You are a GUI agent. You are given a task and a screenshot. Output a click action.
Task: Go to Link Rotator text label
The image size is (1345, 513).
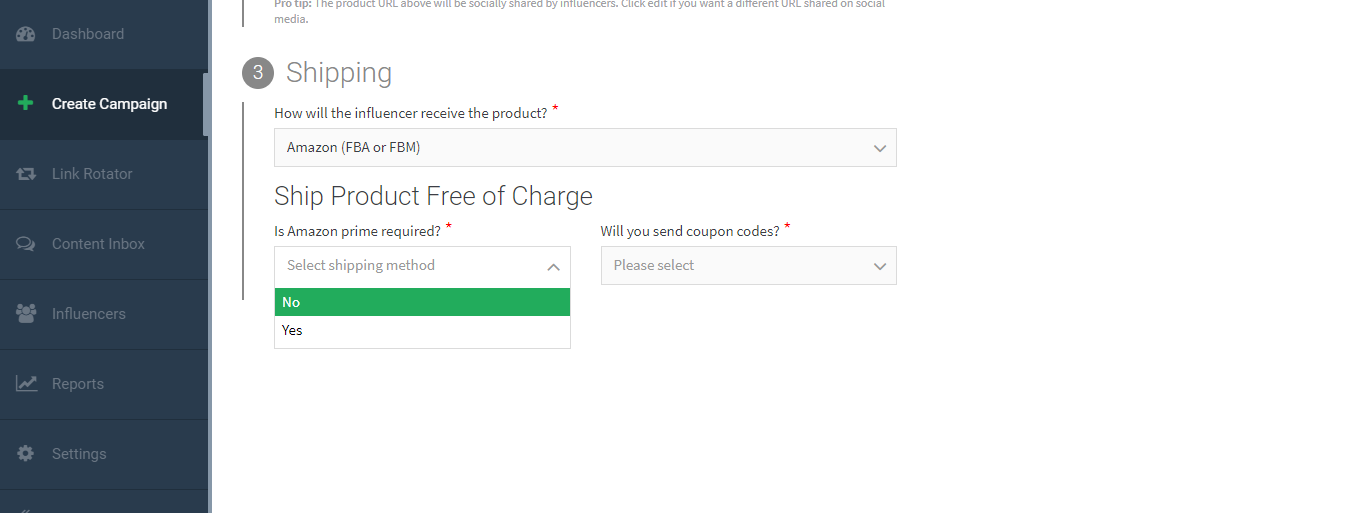pos(92,174)
